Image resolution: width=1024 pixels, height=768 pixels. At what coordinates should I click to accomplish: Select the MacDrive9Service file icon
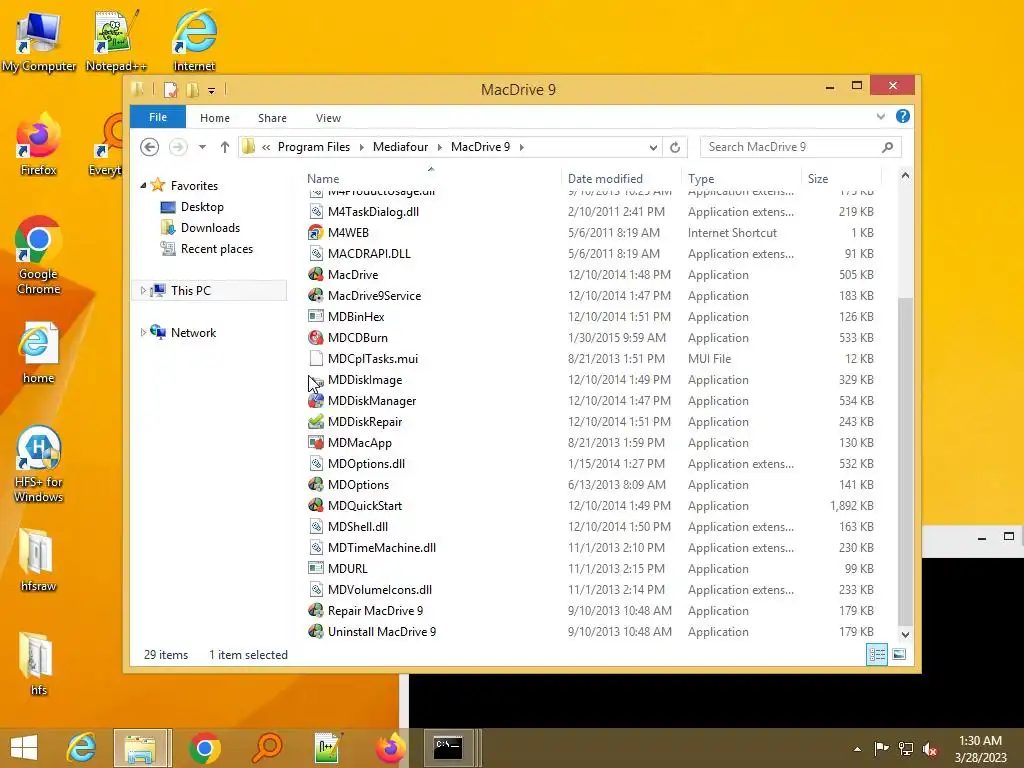tap(315, 295)
